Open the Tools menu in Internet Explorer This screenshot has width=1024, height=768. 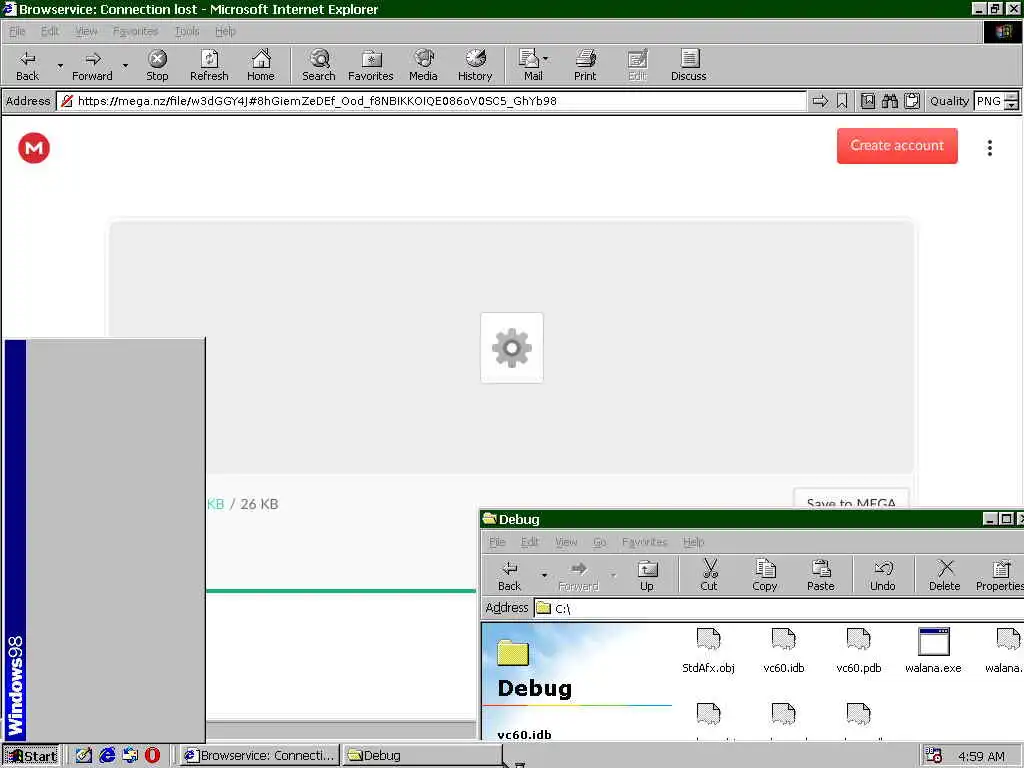187,31
